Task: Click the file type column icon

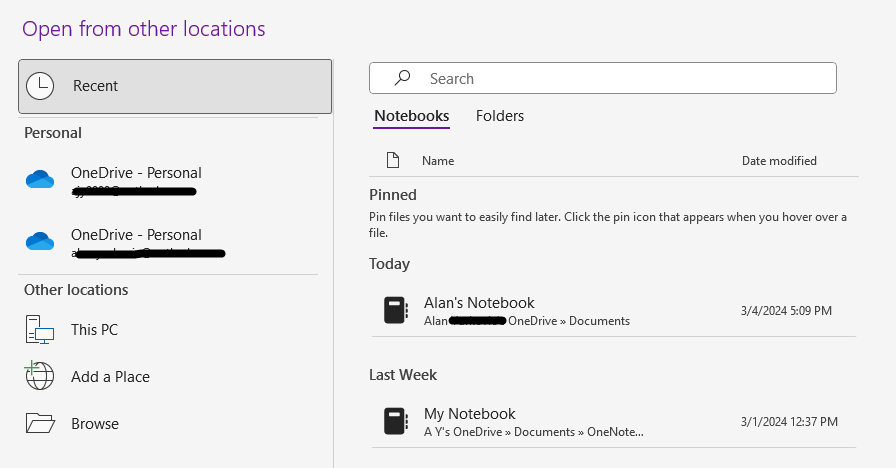Action: tap(393, 161)
